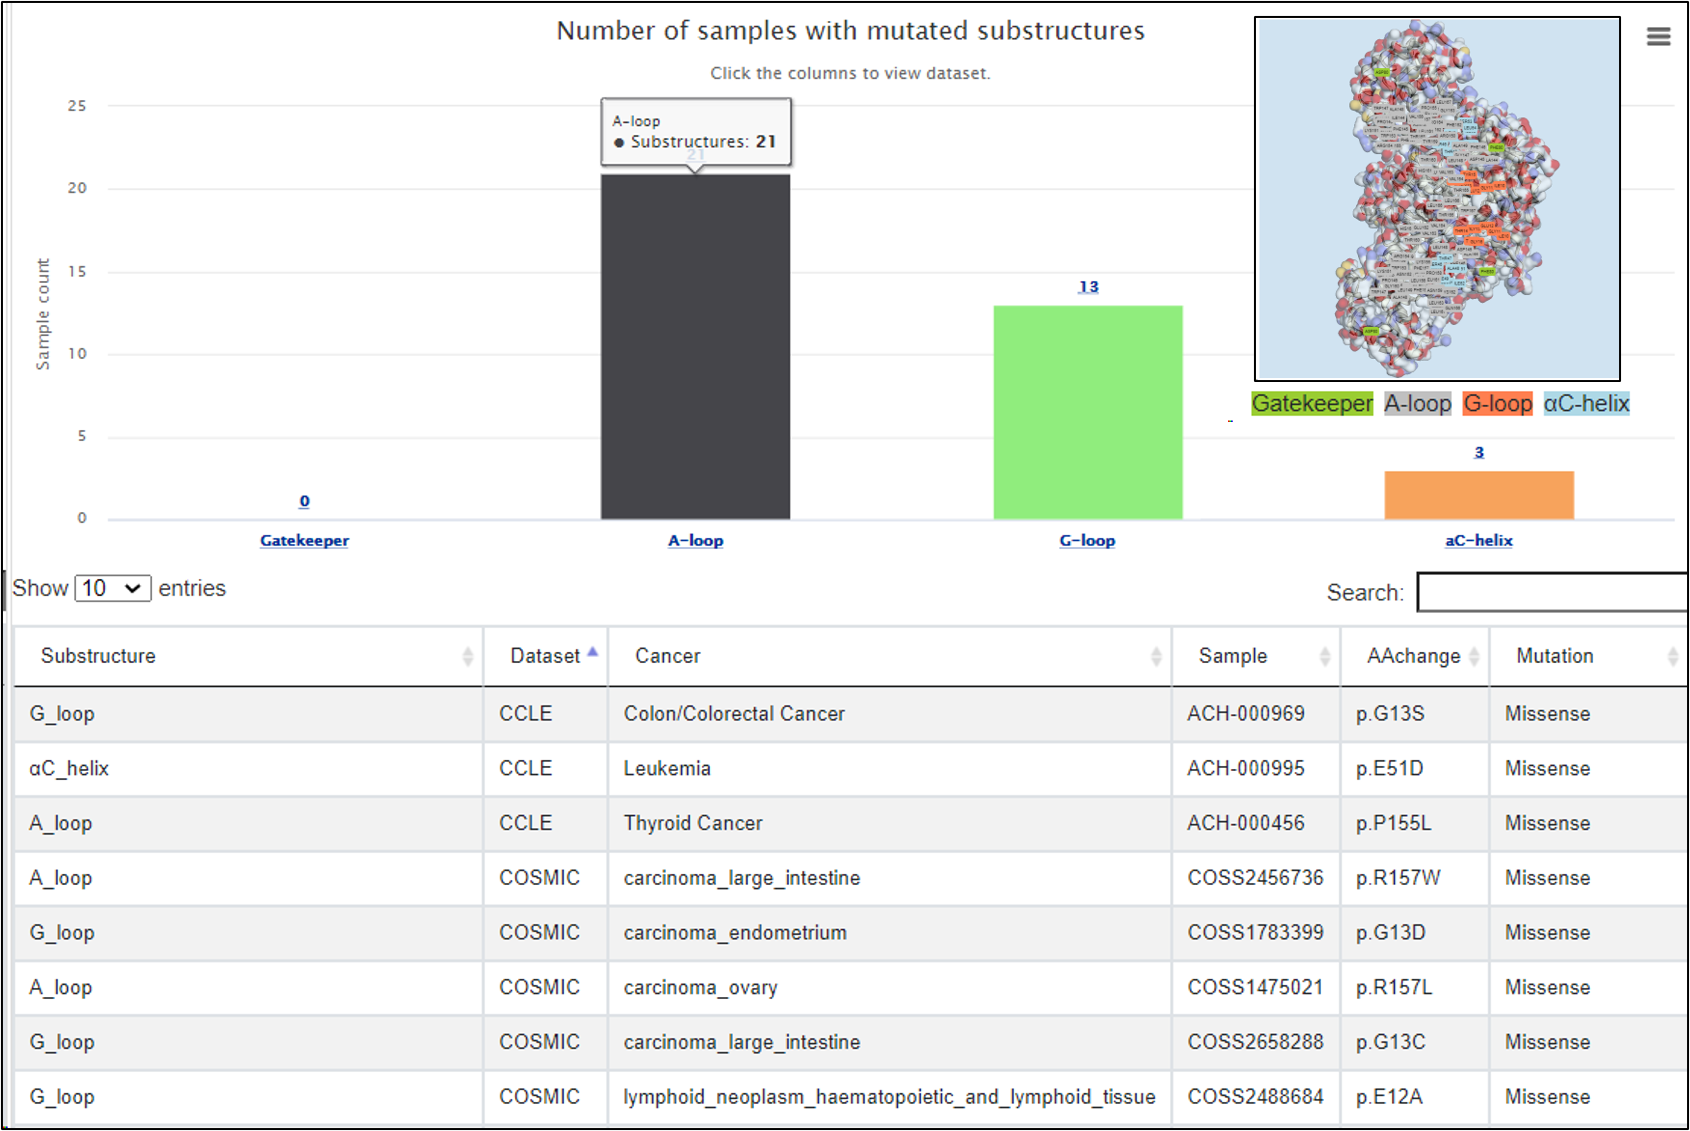Open the A-loop axis label link
Viewport: 1690px width, 1131px height.
(695, 541)
